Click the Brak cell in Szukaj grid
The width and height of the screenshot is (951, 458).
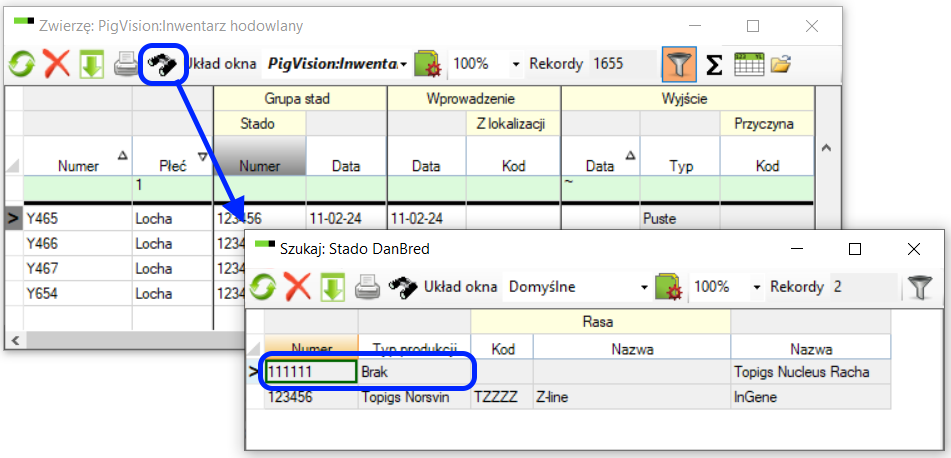click(x=414, y=372)
